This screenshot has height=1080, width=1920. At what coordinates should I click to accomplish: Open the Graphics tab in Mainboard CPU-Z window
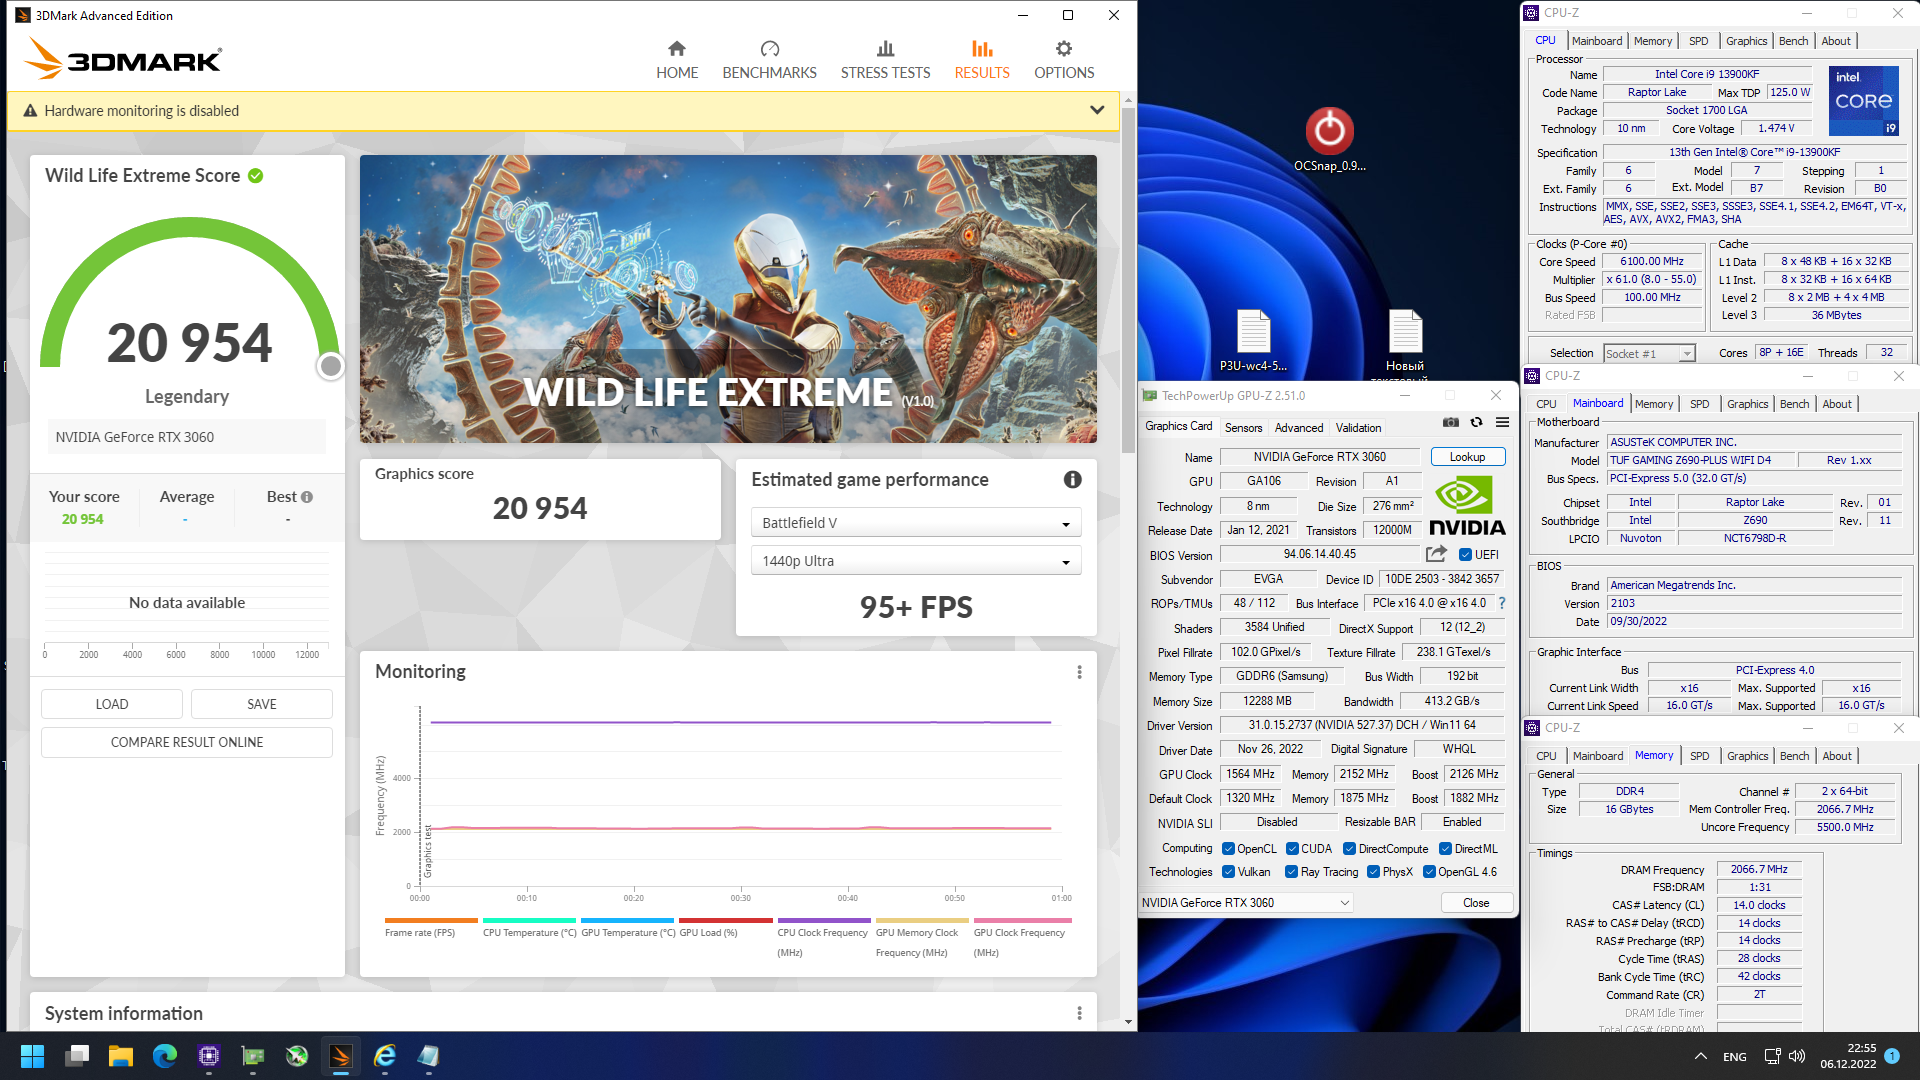[x=1747, y=404]
